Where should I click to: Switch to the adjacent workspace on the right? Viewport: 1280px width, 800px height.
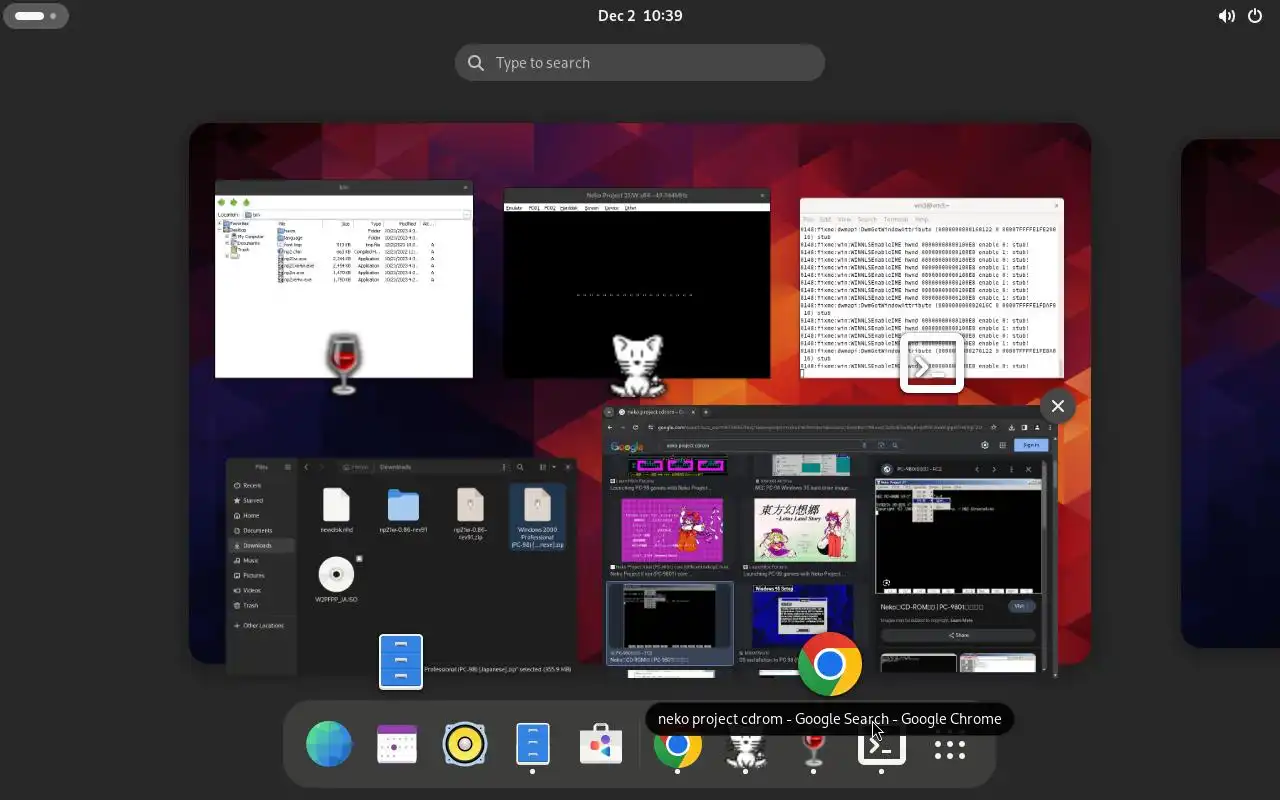point(1230,393)
